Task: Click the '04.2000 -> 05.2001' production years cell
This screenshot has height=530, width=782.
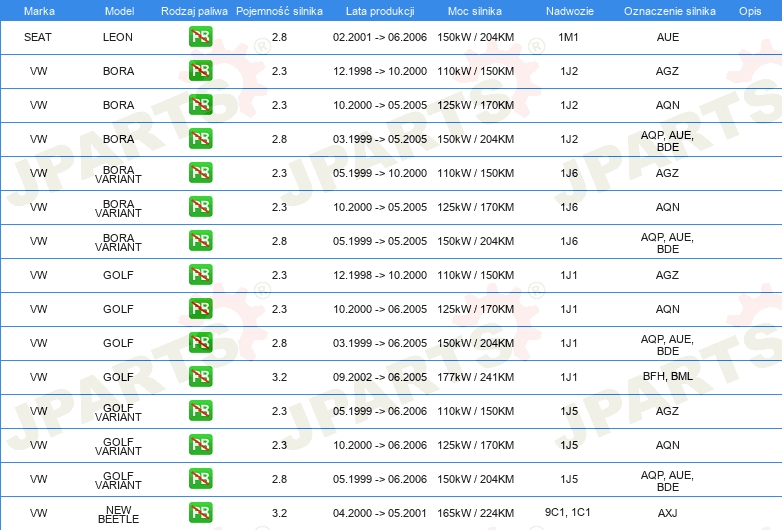Action: 380,513
